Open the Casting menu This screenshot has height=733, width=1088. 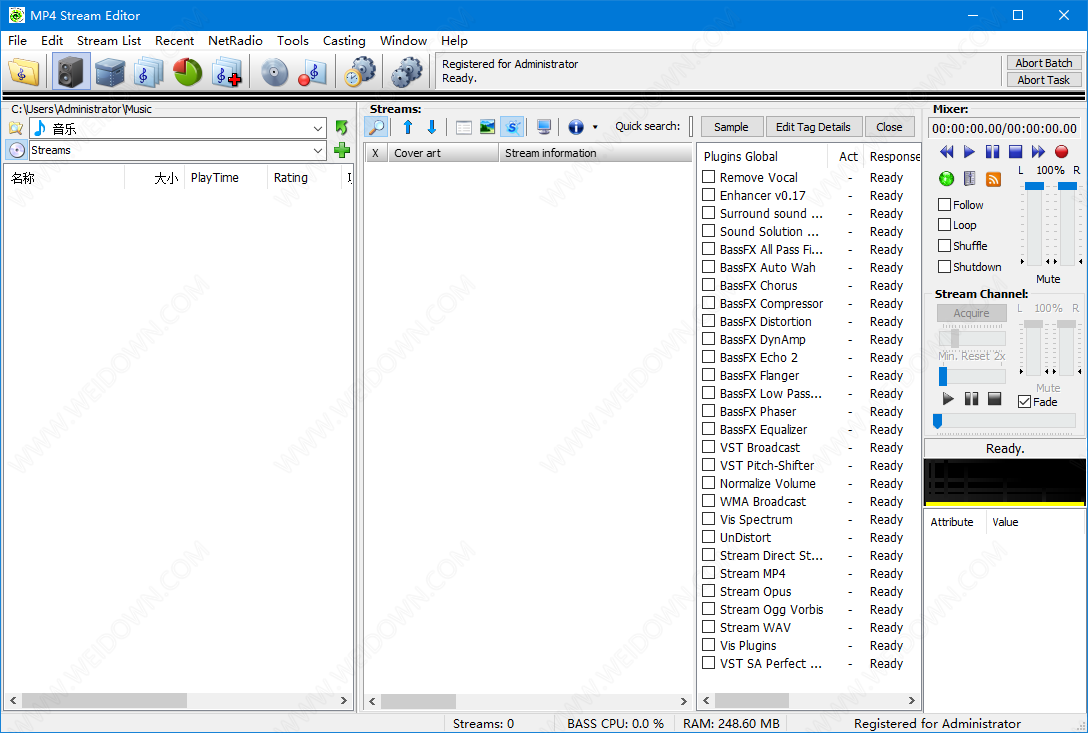pyautogui.click(x=344, y=40)
